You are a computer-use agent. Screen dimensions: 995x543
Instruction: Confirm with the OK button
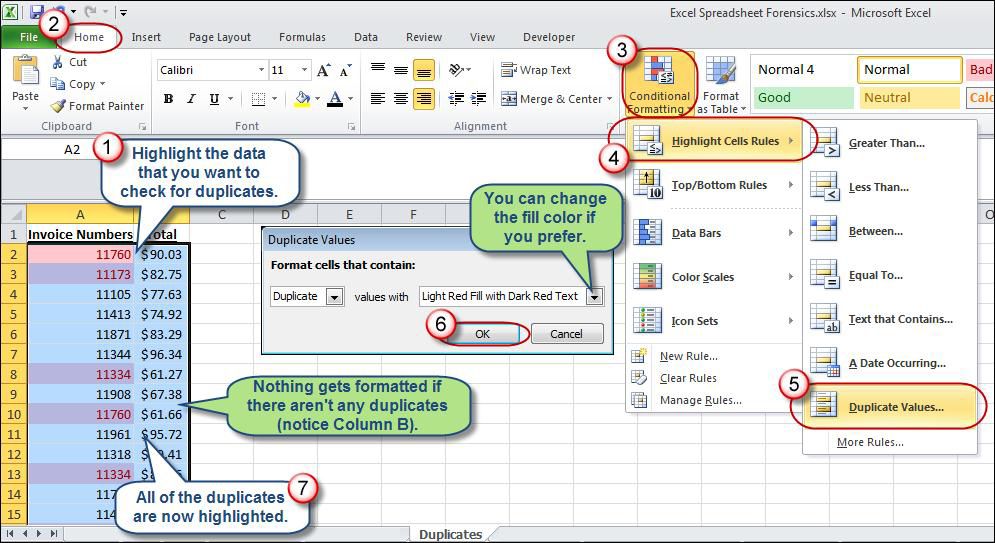click(482, 334)
